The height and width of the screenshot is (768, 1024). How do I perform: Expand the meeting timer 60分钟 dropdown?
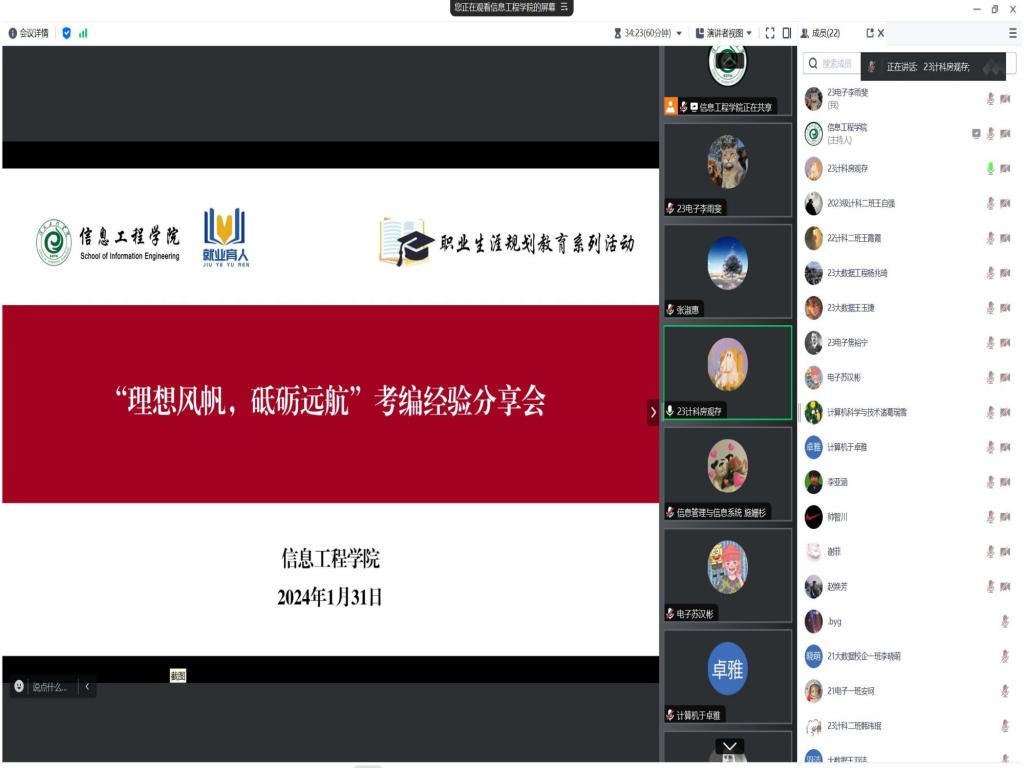tap(679, 33)
